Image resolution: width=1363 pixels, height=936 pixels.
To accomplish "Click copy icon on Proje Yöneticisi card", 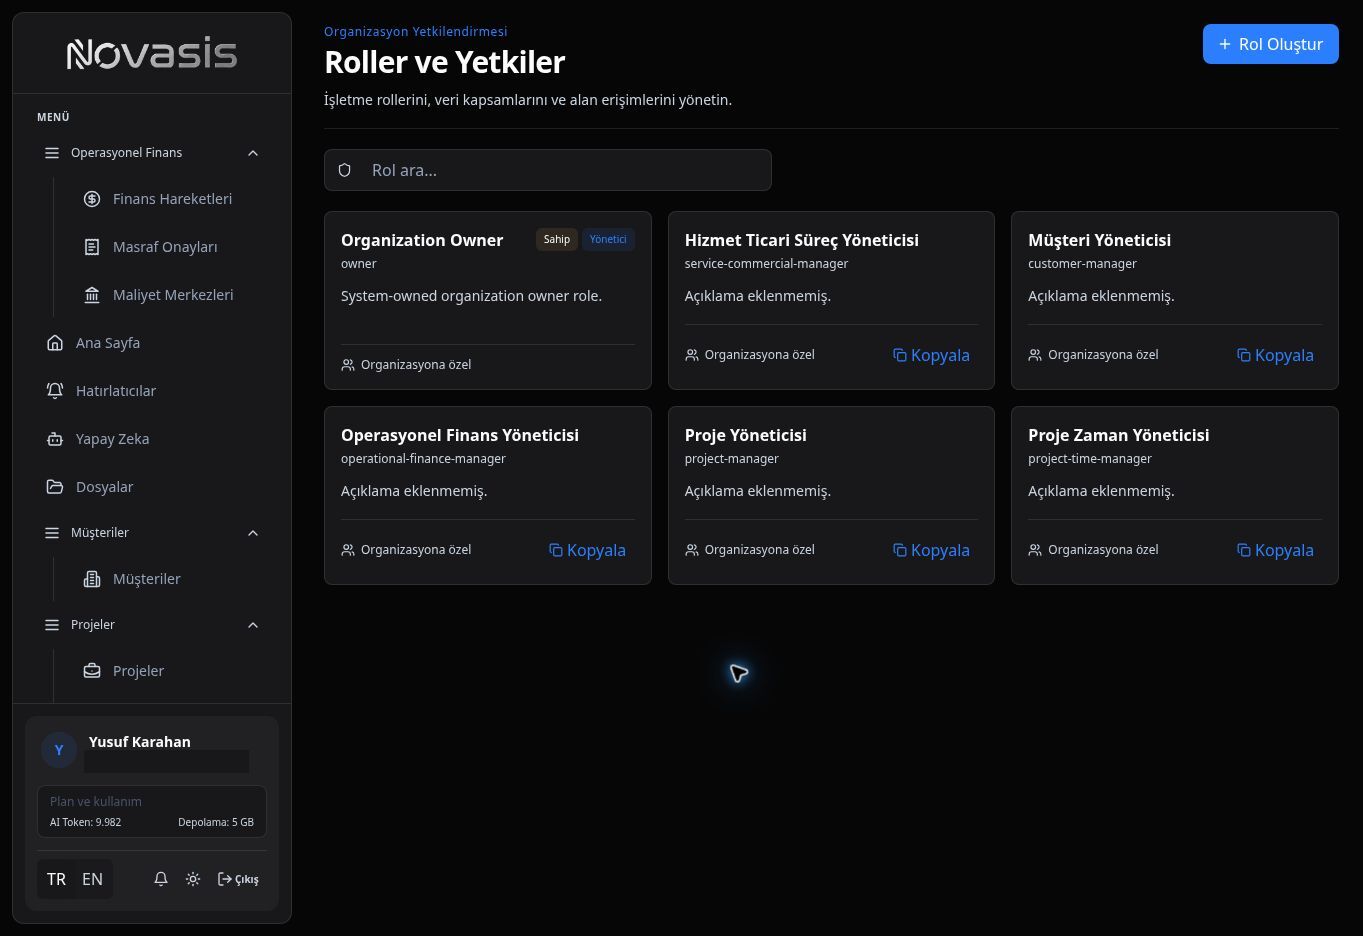I will [x=900, y=550].
